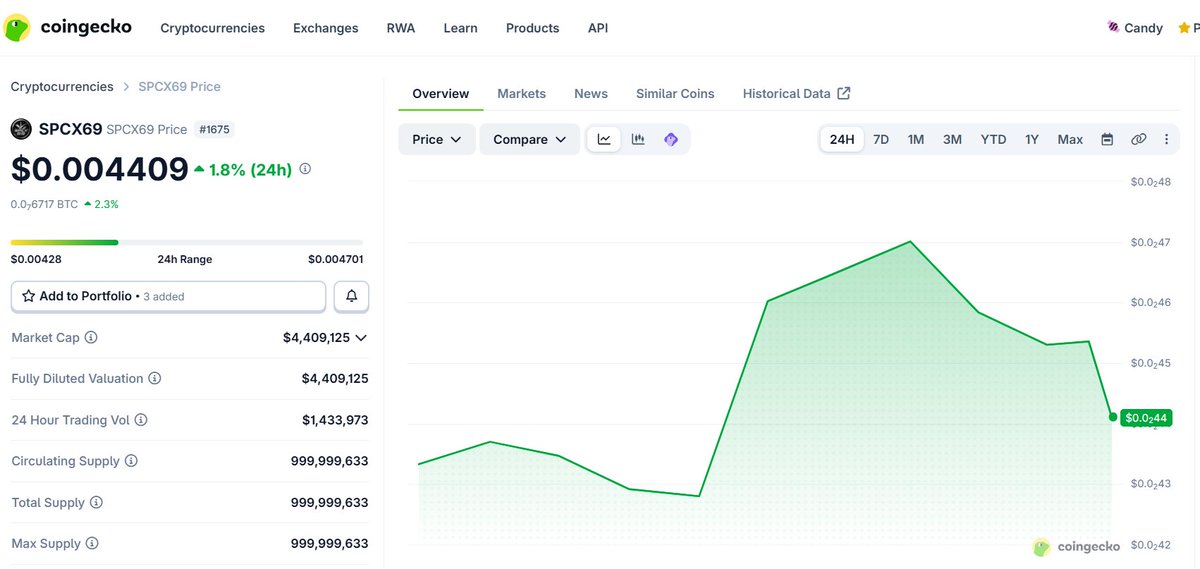The image size is (1200, 569).
Task: Select the line chart view toggle
Action: pyautogui.click(x=604, y=139)
